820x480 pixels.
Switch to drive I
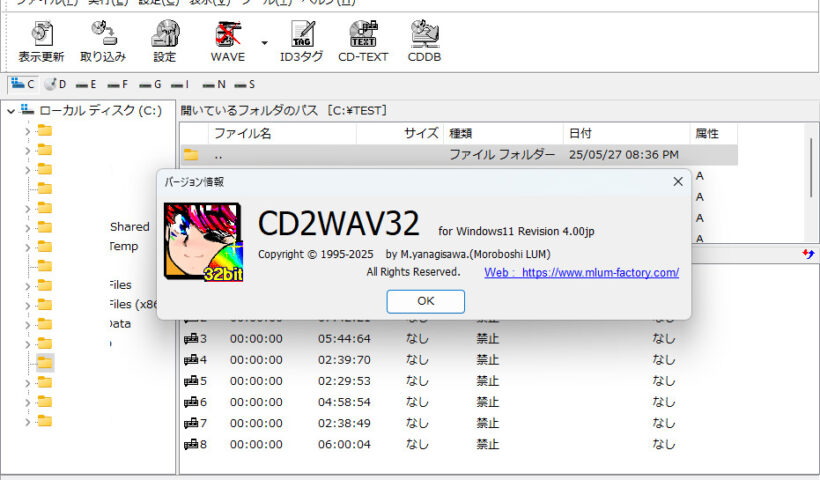pos(180,84)
